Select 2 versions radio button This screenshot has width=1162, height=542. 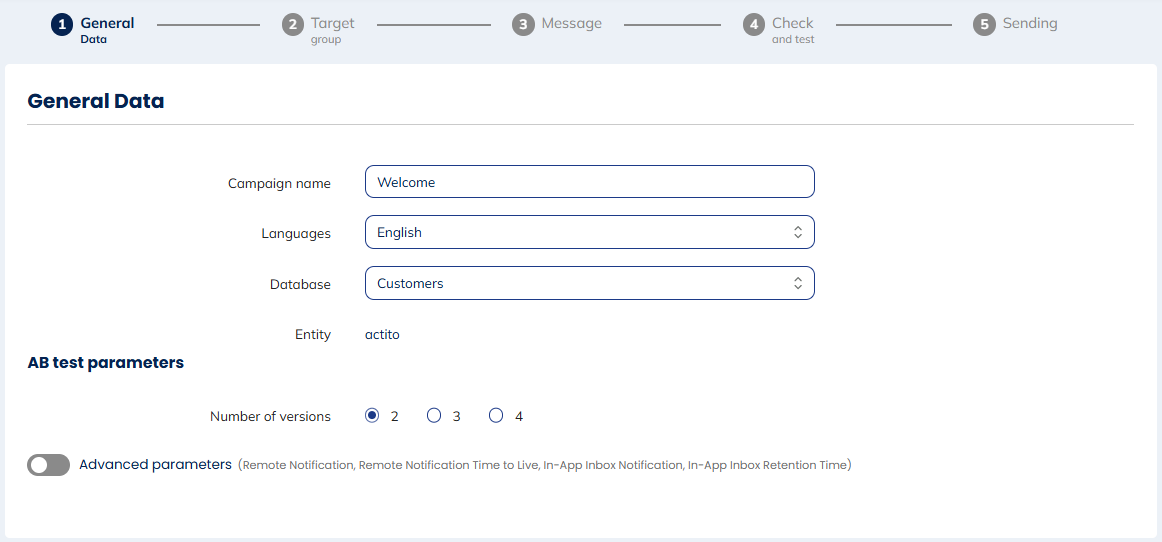(x=373, y=416)
